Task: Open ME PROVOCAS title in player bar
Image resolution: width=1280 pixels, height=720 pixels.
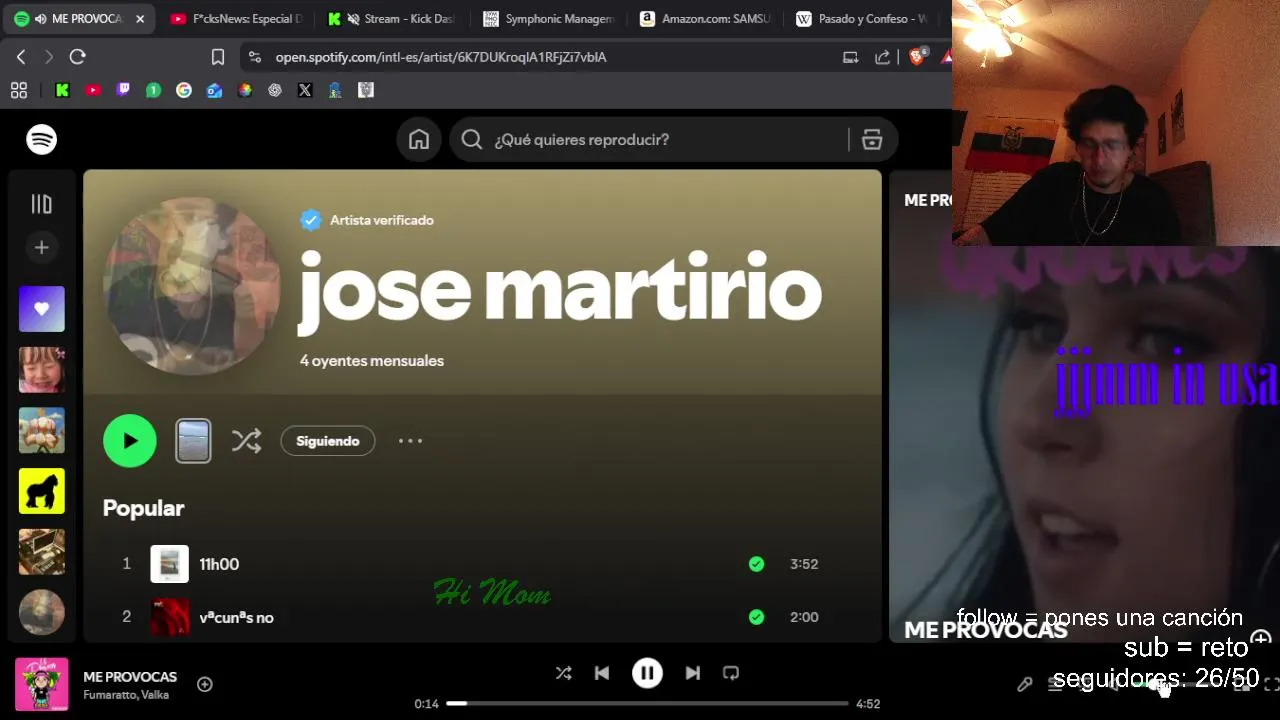Action: pos(130,677)
